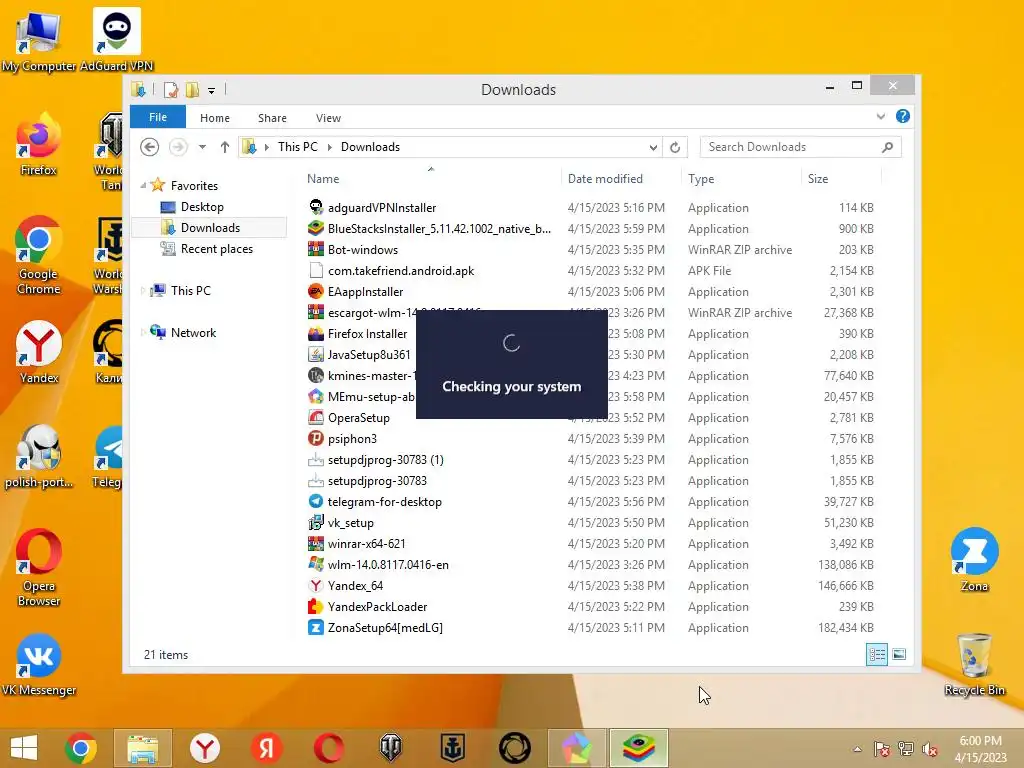1024x768 pixels.
Task: Refresh the Downloads folder
Action: [675, 147]
